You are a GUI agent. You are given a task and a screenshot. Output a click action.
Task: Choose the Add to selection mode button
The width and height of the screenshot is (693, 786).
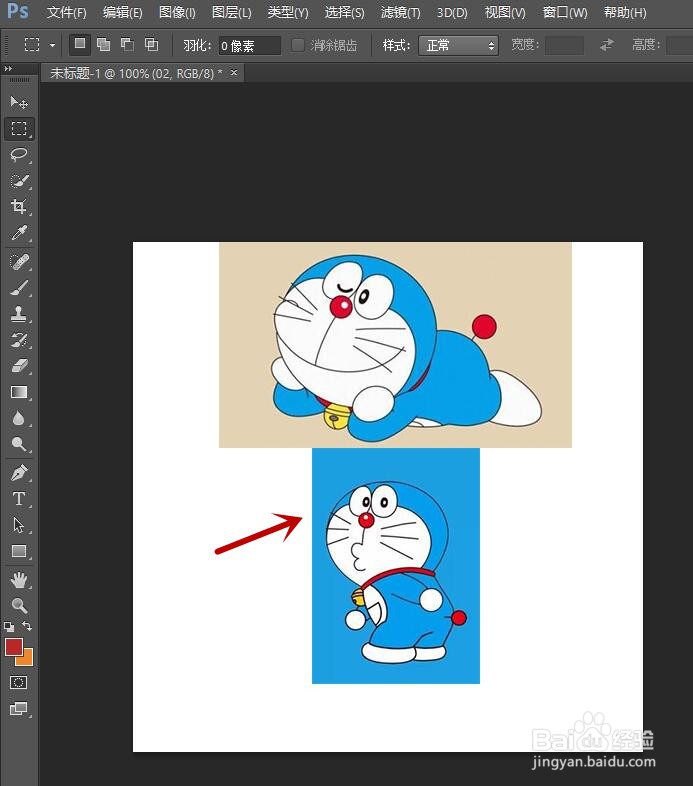click(x=103, y=45)
